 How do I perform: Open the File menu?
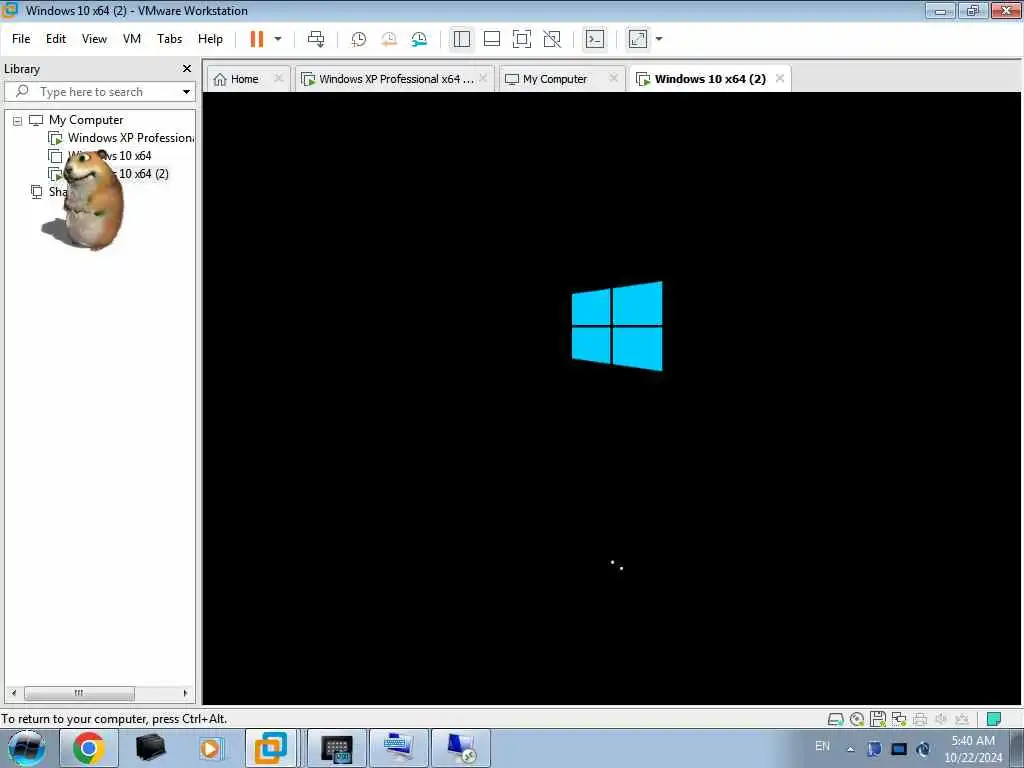click(x=21, y=39)
